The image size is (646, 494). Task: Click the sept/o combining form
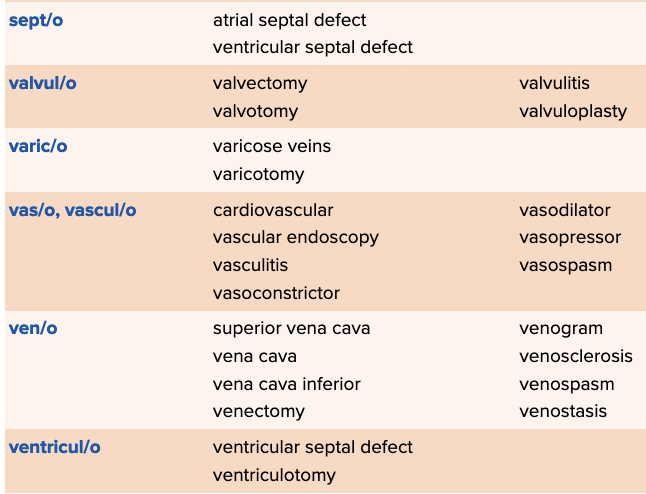(x=37, y=20)
